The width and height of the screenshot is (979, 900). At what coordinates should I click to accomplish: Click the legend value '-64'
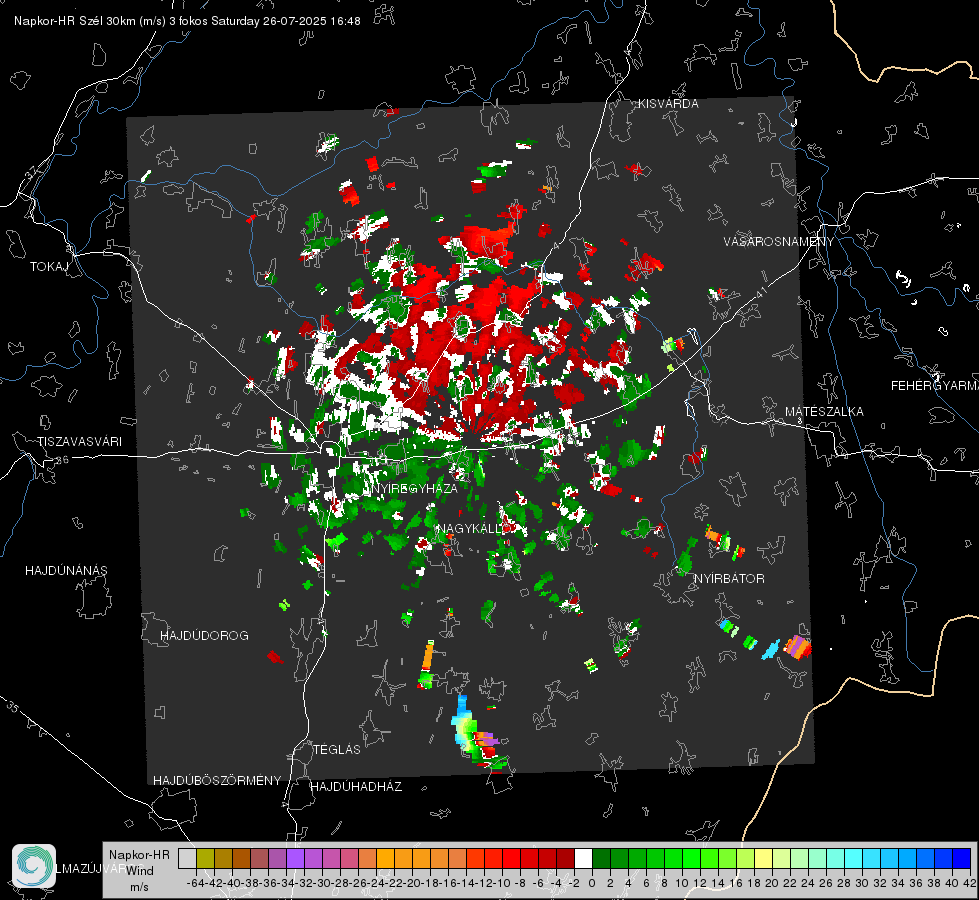[x=196, y=883]
